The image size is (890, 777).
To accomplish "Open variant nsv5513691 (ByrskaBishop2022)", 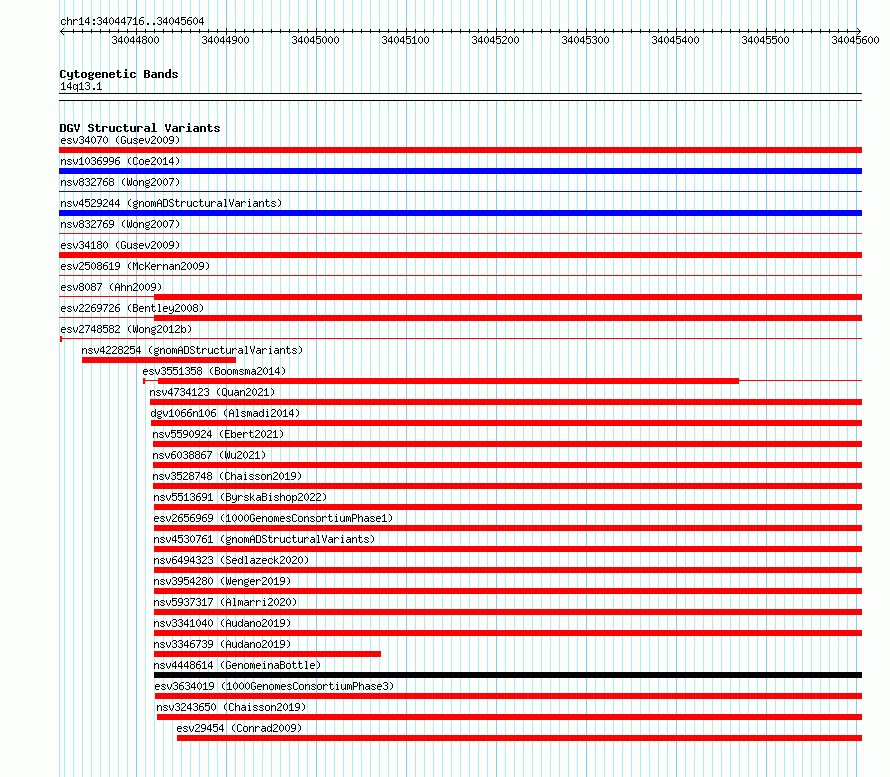I will (x=240, y=497).
